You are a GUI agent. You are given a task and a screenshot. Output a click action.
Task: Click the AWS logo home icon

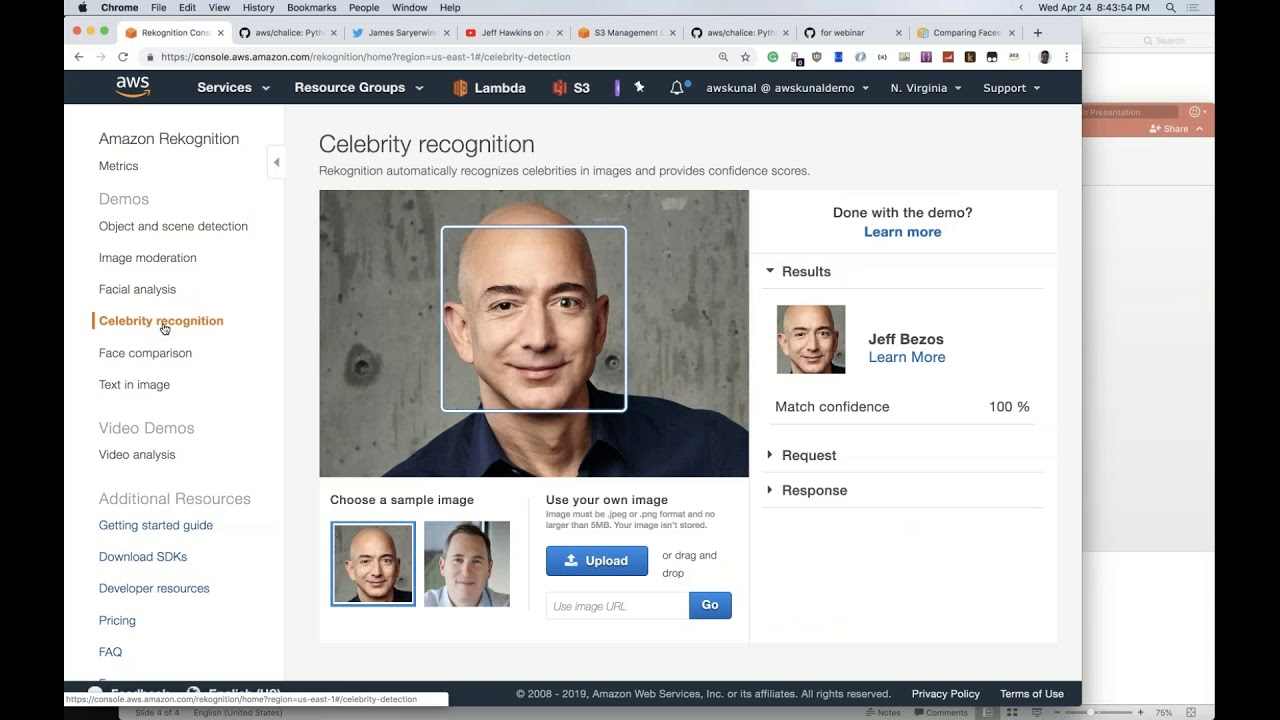click(133, 87)
